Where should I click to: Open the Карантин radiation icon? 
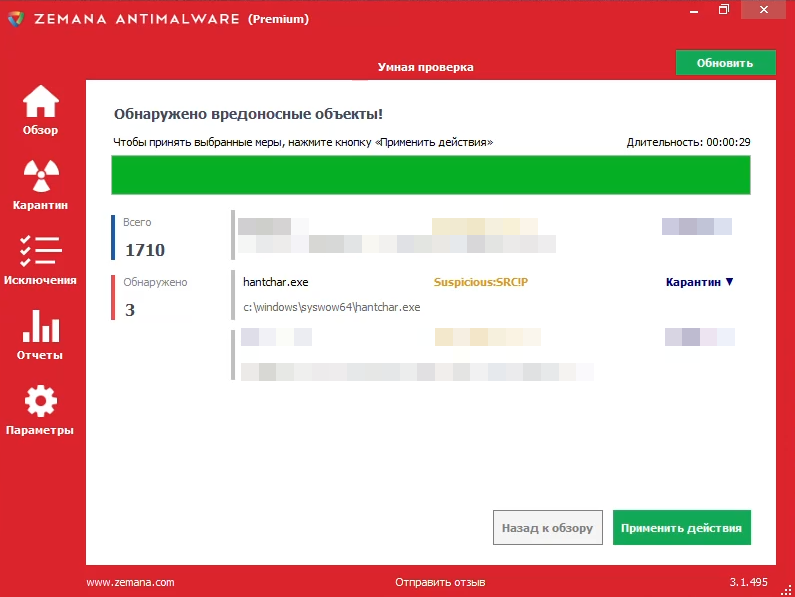(41, 176)
